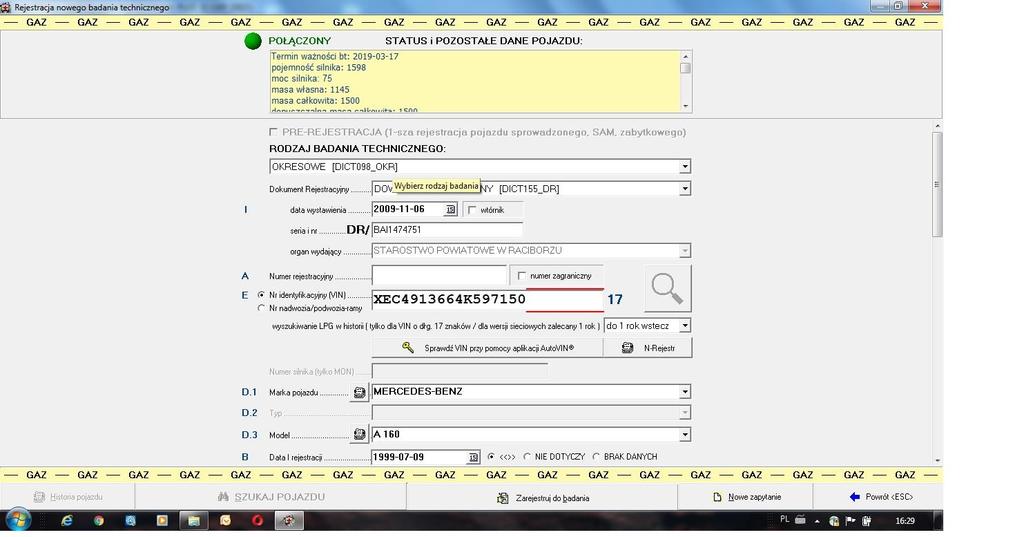1024x537 pixels.
Task: Click the seria i nr field BAI1474751
Action: tap(447, 230)
